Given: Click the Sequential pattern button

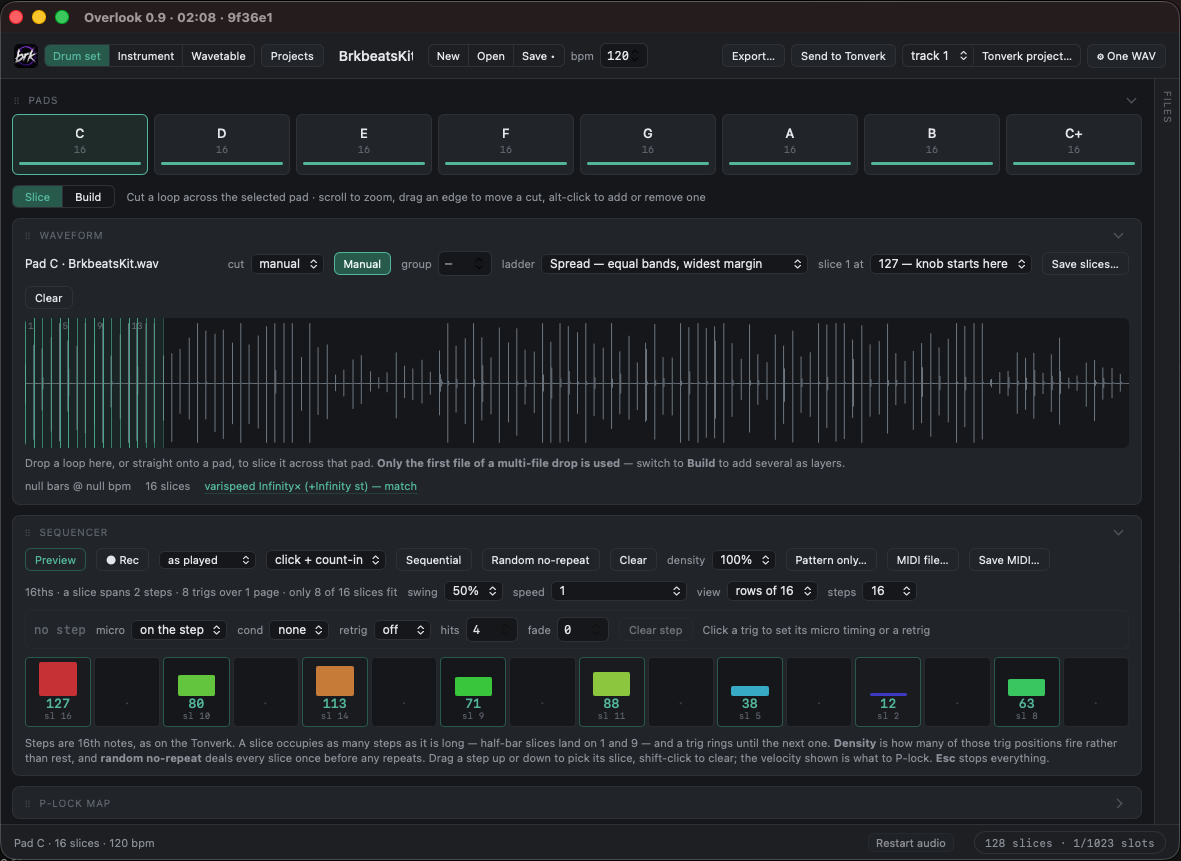Looking at the screenshot, I should point(433,560).
